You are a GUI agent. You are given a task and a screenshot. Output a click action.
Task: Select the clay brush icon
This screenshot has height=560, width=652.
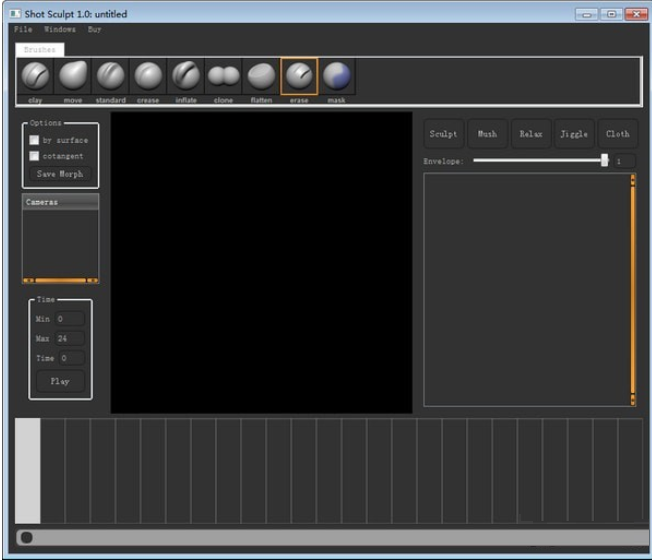click(36, 77)
